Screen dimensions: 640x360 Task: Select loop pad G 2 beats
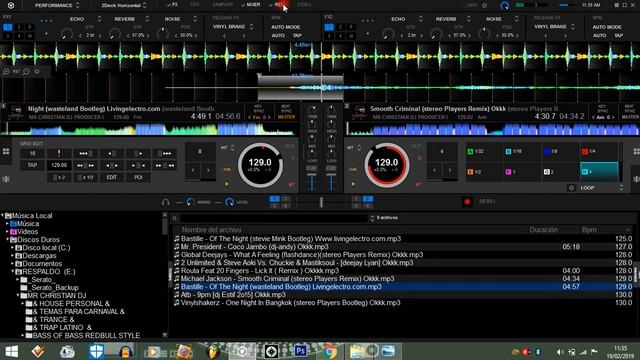[561, 172]
